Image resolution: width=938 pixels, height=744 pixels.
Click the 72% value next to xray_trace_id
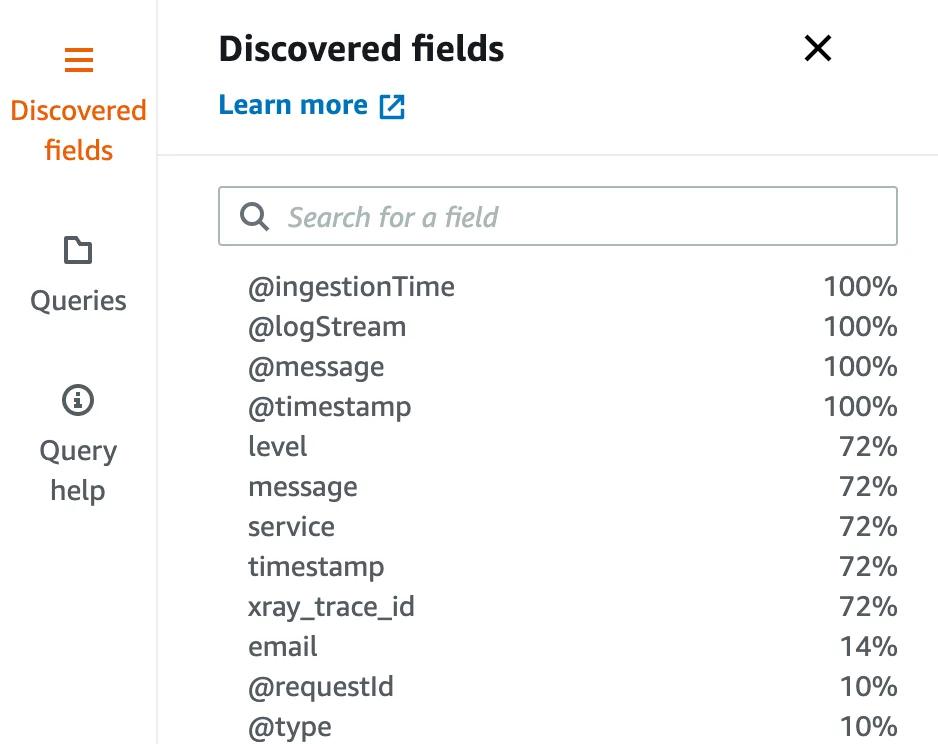click(869, 607)
